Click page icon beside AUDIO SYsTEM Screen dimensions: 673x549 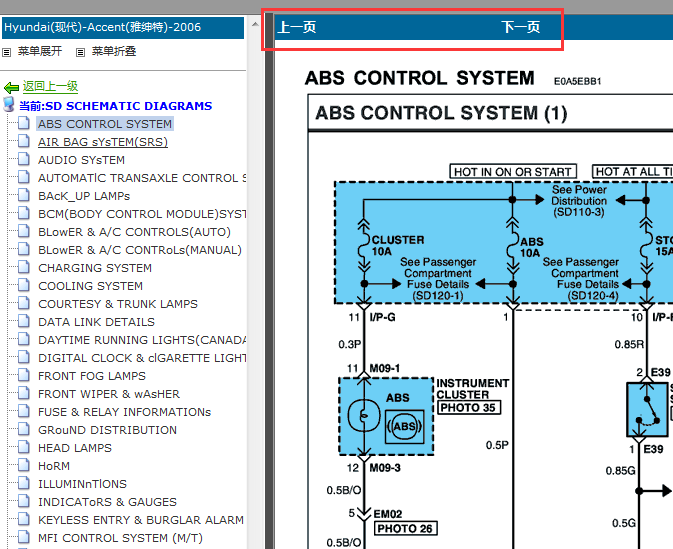coord(24,159)
